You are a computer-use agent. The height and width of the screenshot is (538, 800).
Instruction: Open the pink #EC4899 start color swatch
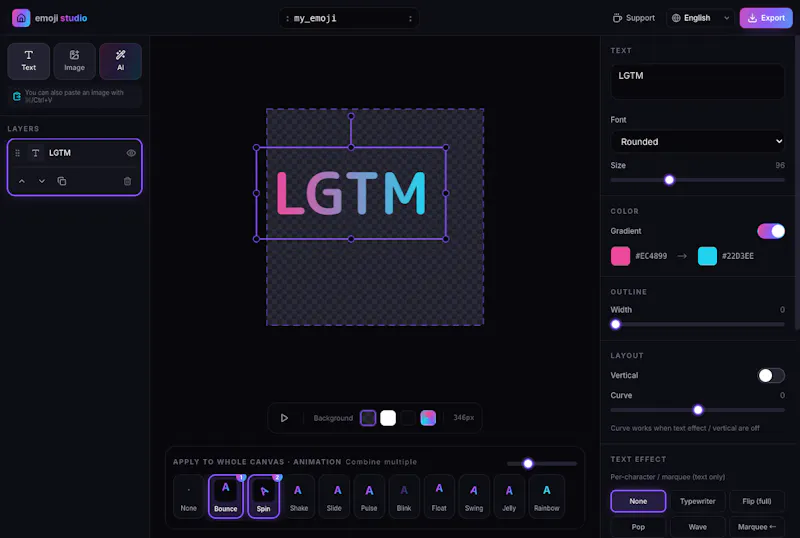620,256
